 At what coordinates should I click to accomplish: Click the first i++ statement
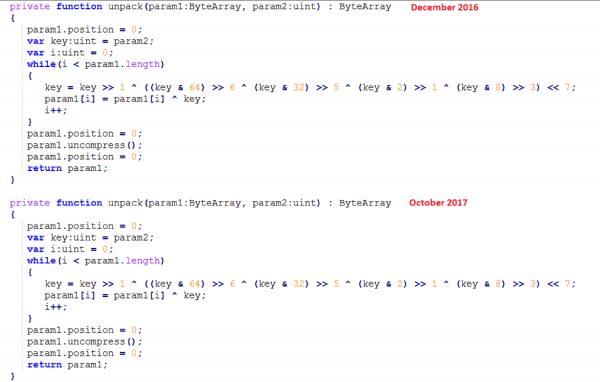[x=55, y=111]
